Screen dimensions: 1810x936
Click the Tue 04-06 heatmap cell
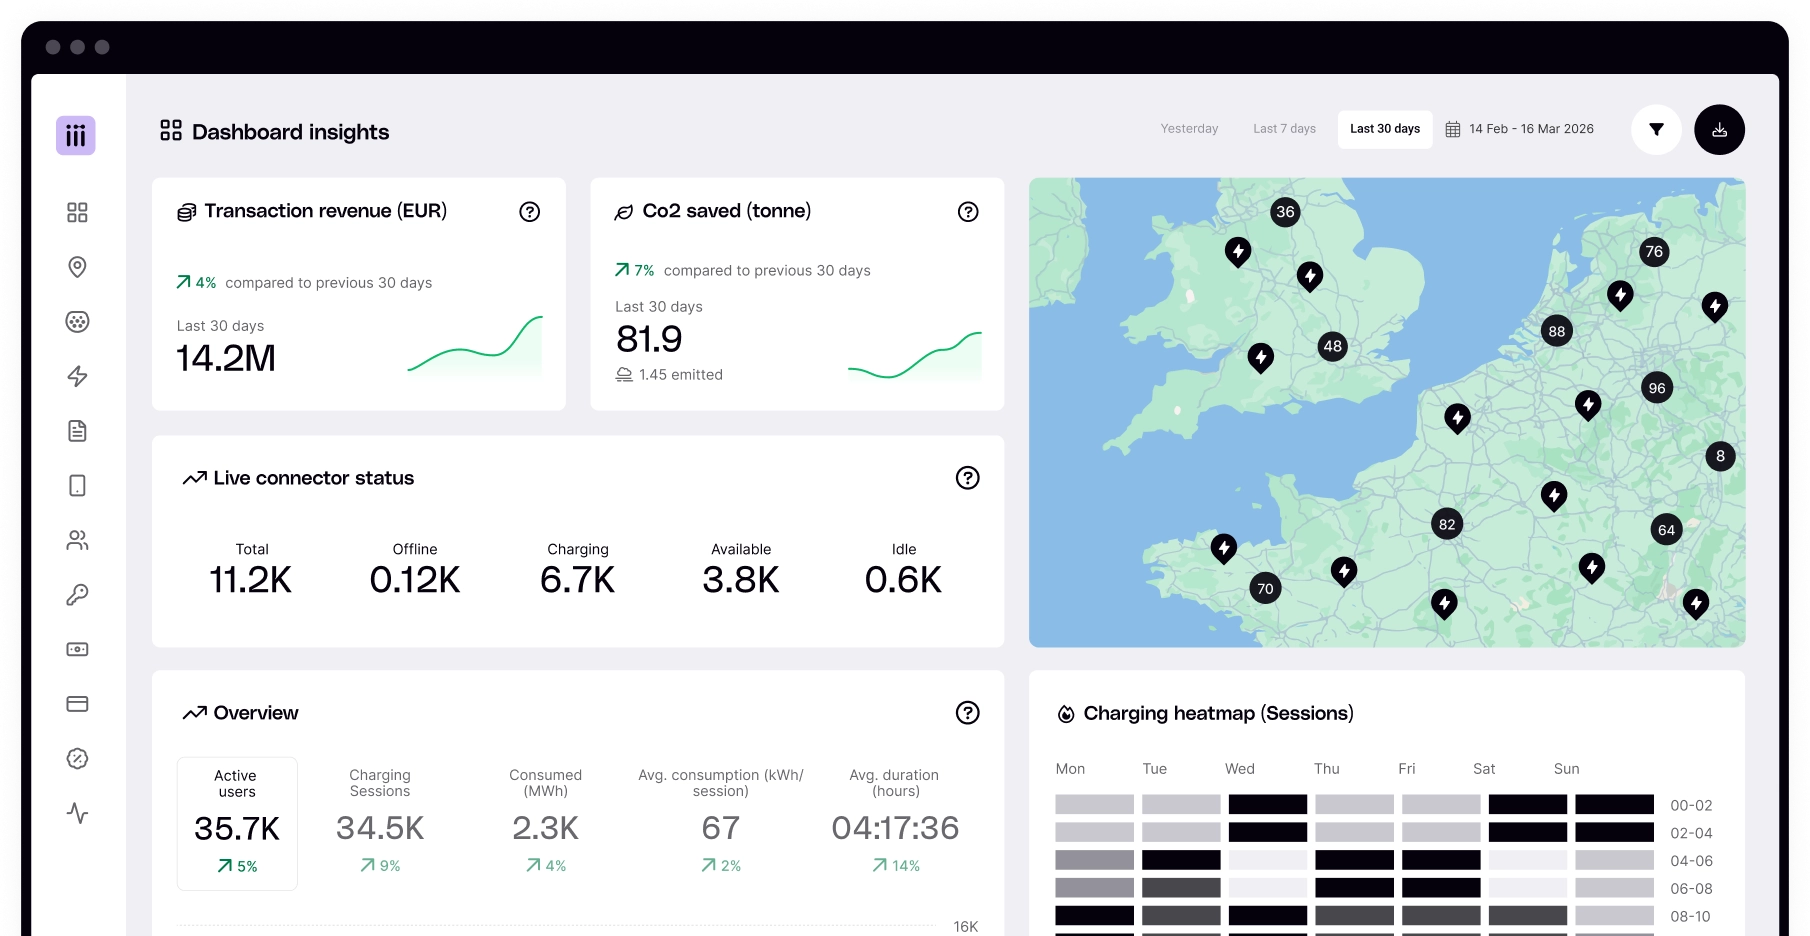click(1181, 860)
